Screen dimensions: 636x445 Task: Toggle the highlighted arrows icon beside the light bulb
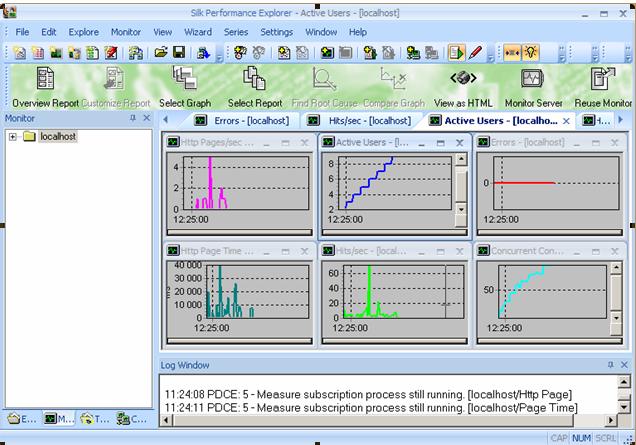512,53
